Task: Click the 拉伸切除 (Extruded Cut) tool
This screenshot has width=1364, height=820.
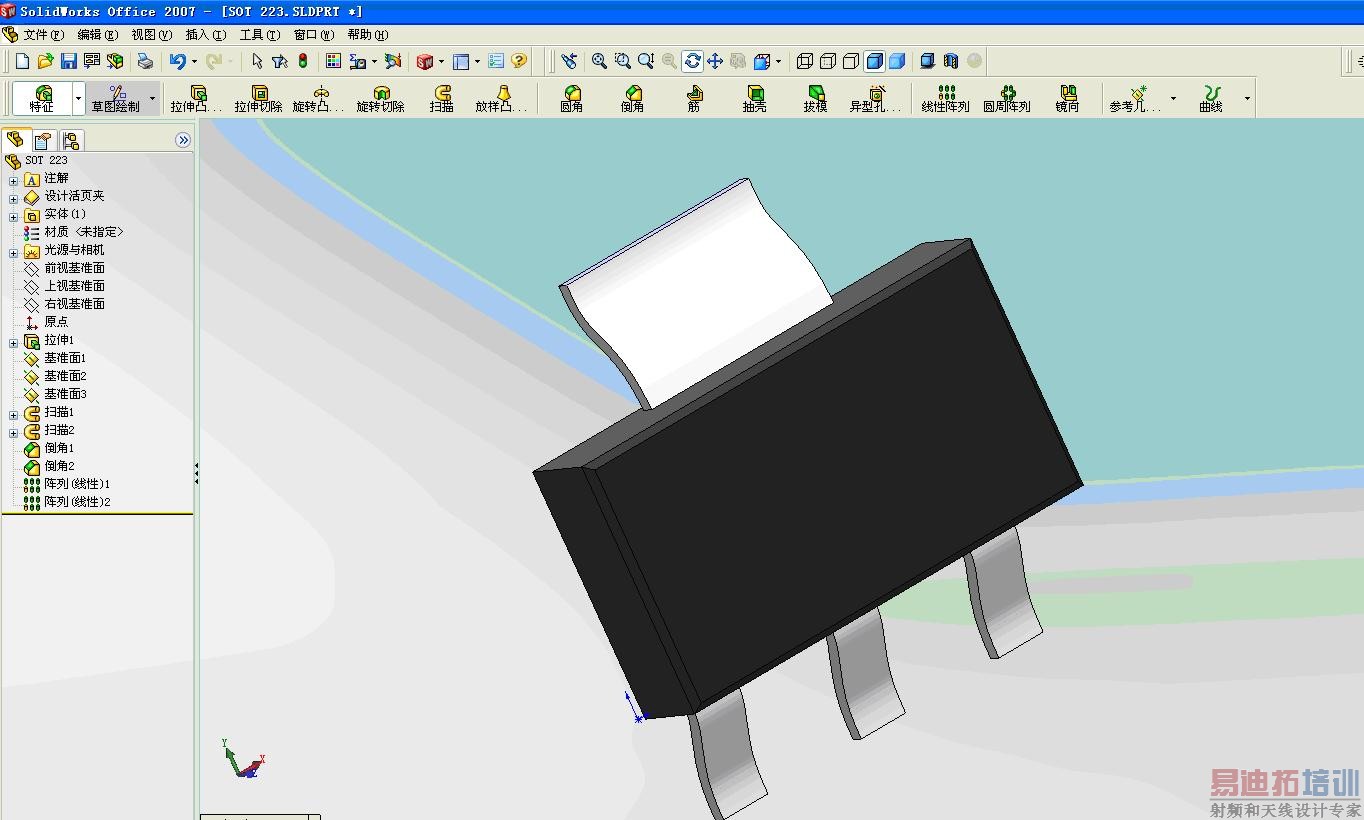Action: coord(259,98)
